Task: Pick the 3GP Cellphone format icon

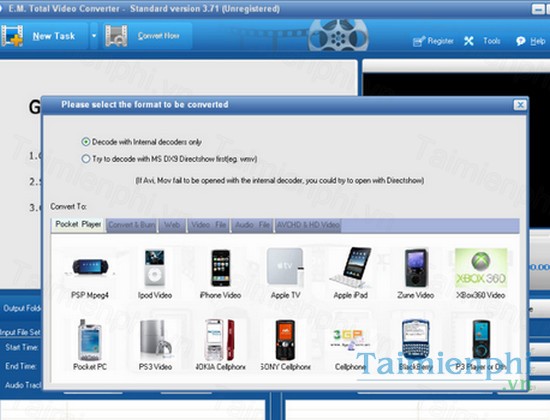Action: pos(350,339)
